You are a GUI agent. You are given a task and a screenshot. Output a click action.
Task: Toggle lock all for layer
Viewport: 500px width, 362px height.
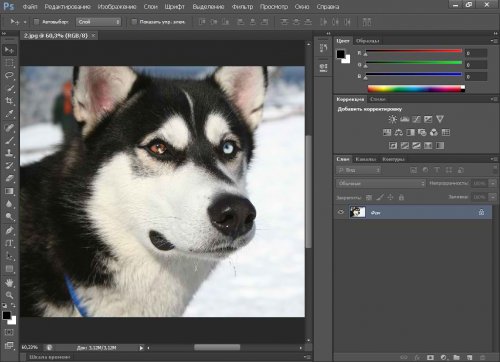tap(401, 198)
